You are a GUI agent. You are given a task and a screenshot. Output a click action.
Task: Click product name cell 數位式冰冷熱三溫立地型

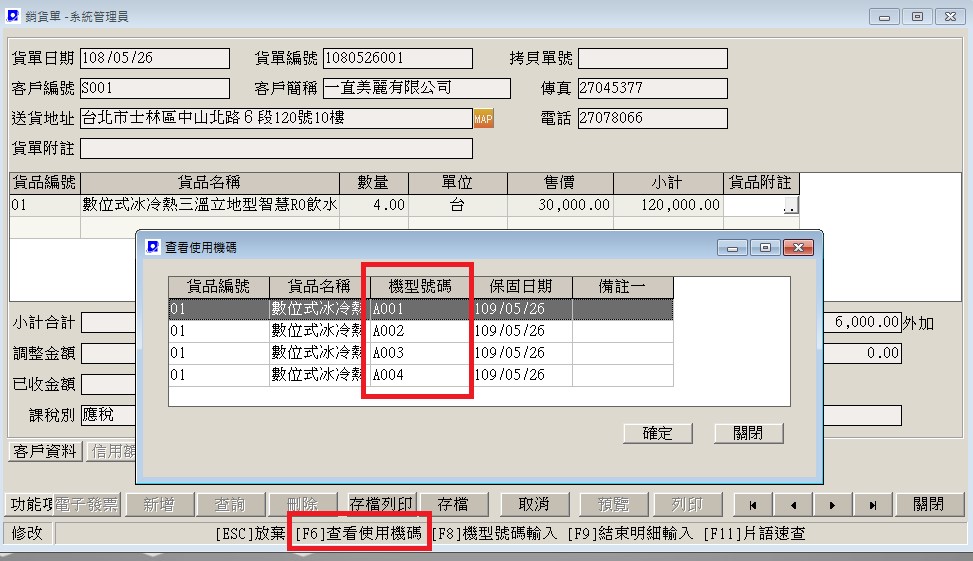(x=210, y=205)
